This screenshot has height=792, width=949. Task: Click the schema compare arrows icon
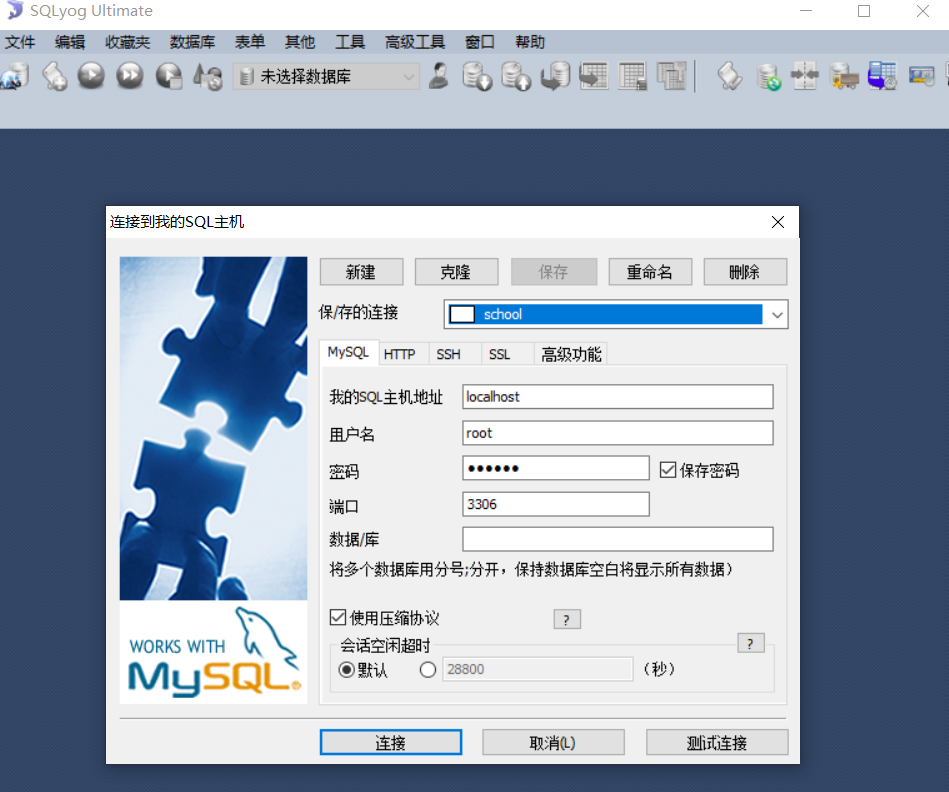806,76
